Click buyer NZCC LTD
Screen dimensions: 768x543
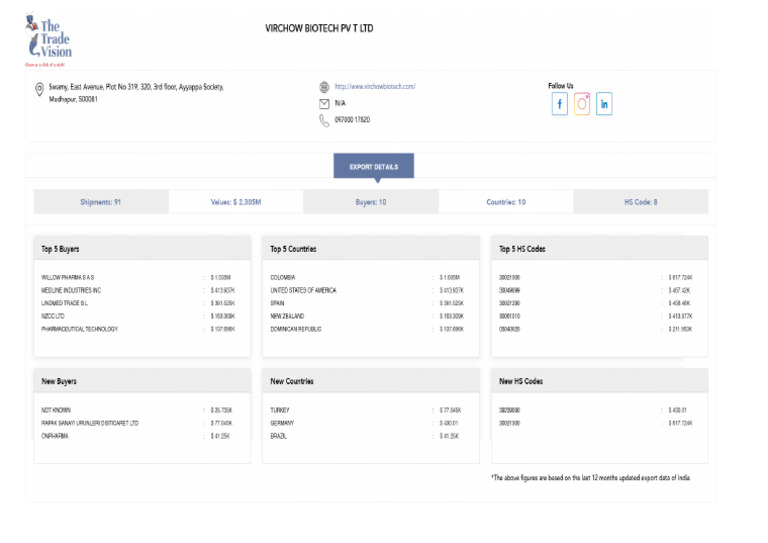(53, 316)
